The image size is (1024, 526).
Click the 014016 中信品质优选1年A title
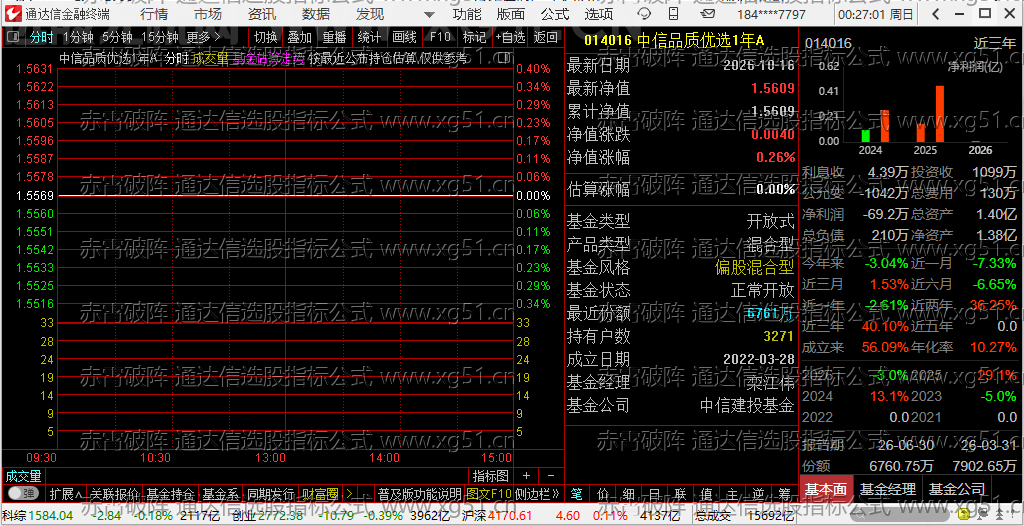(x=674, y=39)
